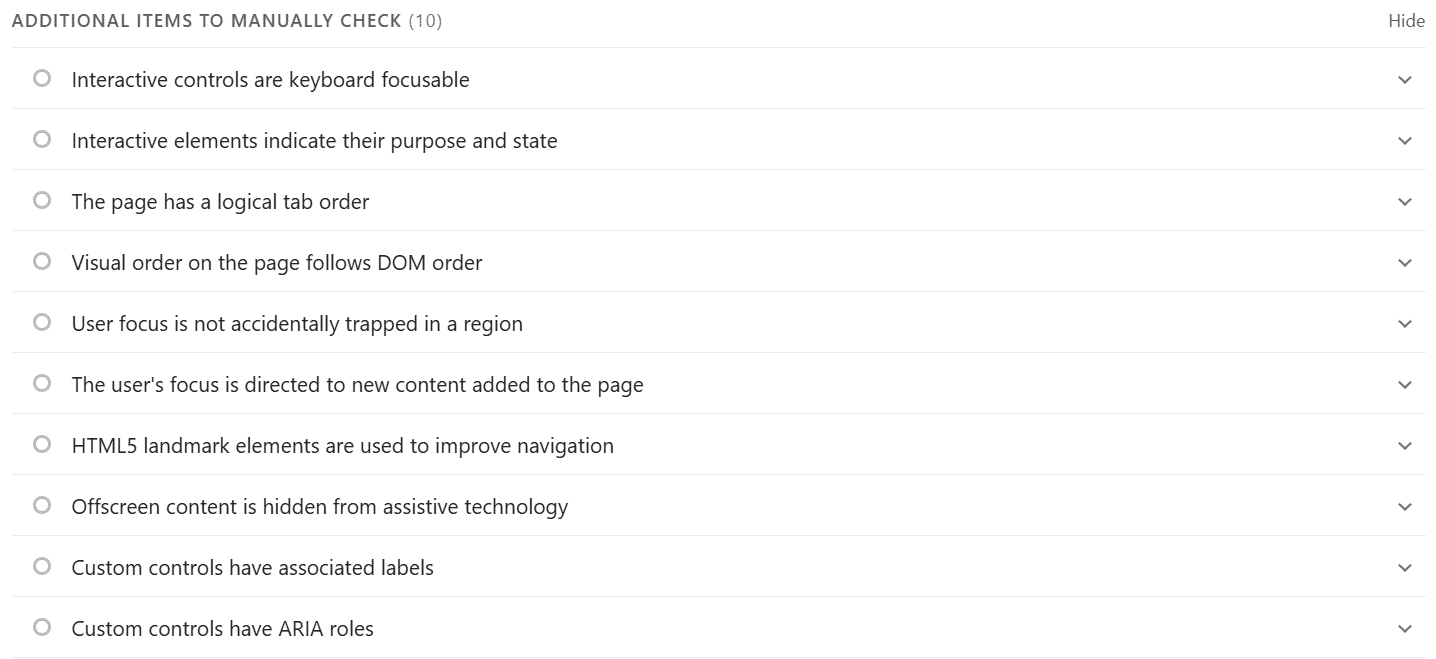Click the status circle beside 'Custom controls have ARIA roles'
This screenshot has width=1436, height=659.
(41, 626)
